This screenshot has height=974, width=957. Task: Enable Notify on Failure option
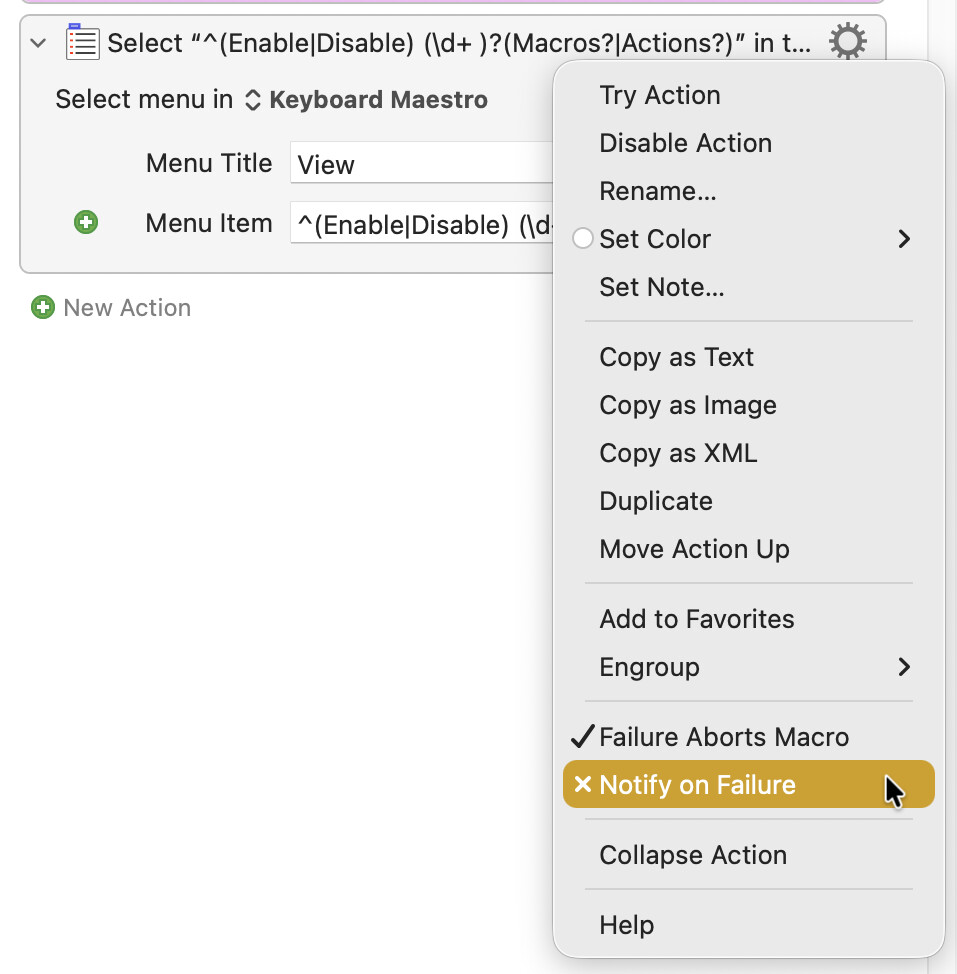[697, 785]
